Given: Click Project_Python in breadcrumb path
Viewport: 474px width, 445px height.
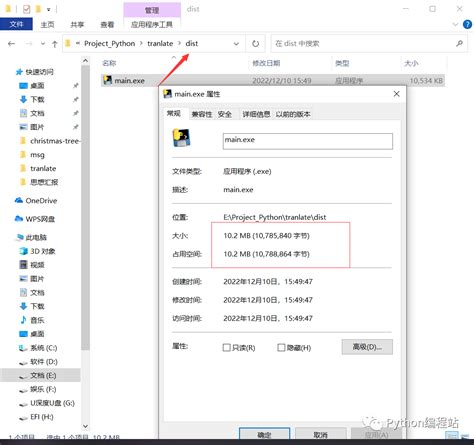Looking at the screenshot, I should tap(110, 44).
